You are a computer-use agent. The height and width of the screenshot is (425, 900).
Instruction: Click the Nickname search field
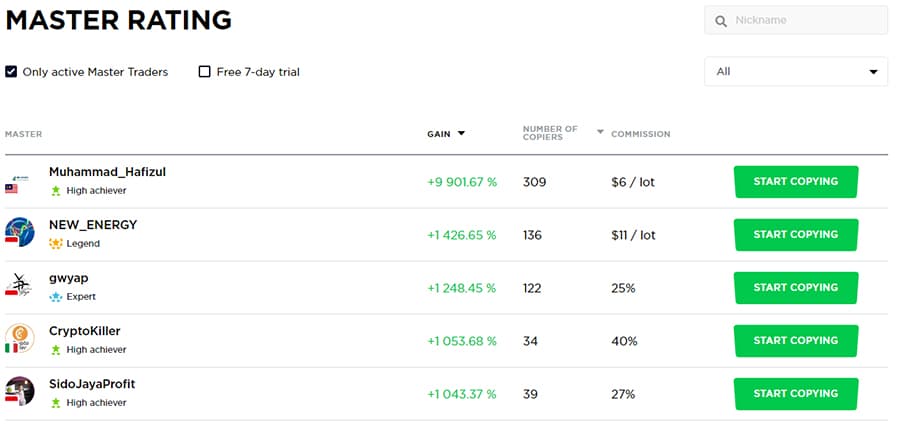point(805,20)
